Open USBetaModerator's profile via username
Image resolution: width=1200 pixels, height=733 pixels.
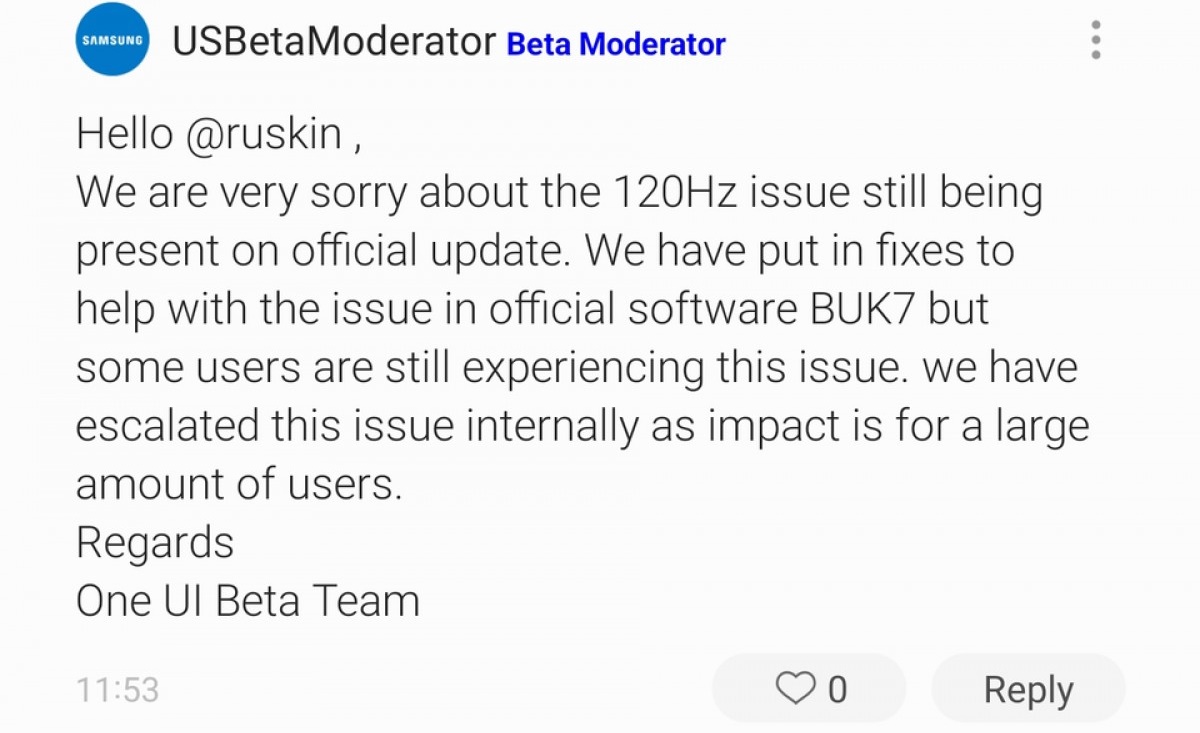(x=334, y=42)
